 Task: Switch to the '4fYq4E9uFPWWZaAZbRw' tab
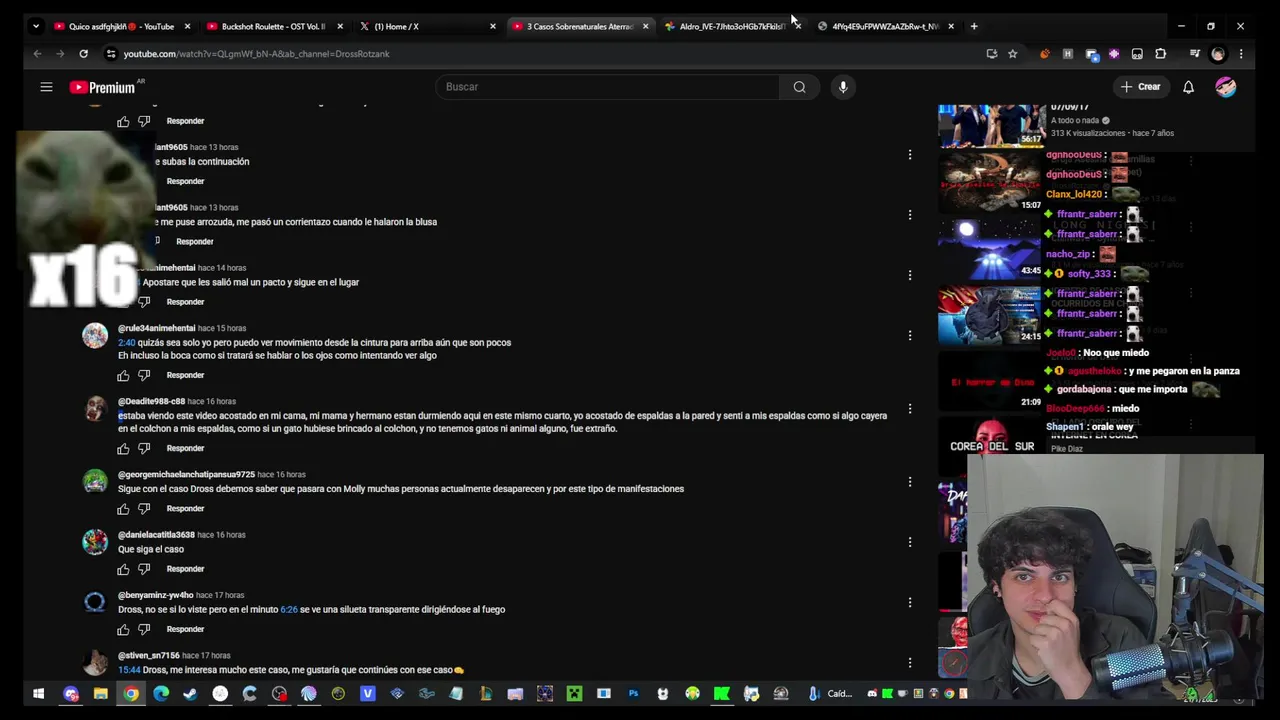(885, 26)
